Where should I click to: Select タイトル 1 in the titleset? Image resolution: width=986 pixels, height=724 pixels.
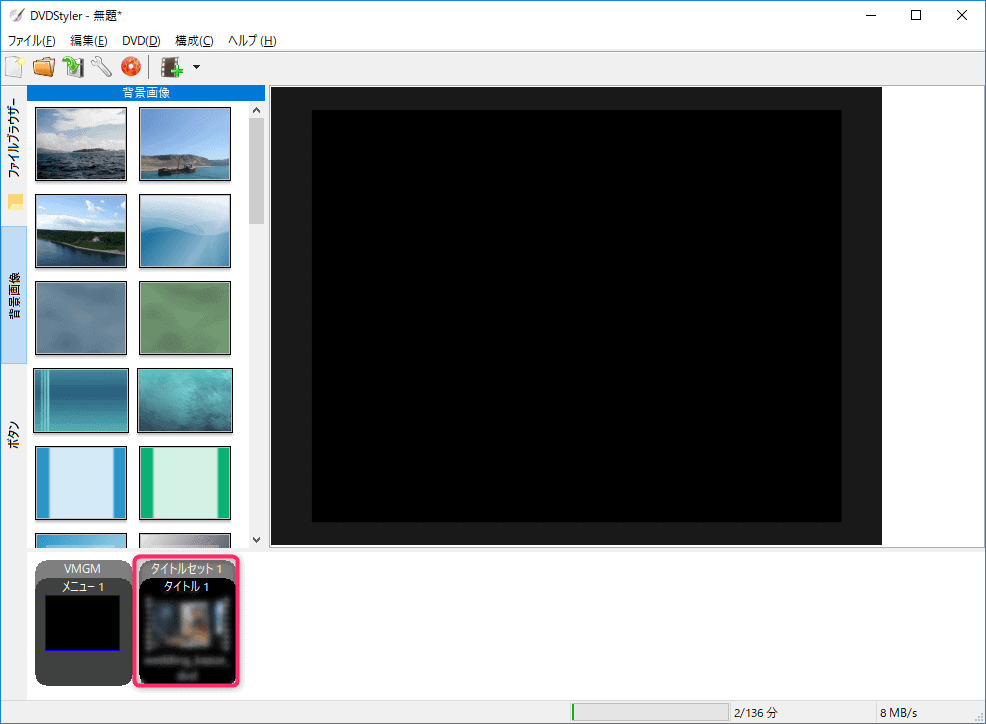coord(186,629)
